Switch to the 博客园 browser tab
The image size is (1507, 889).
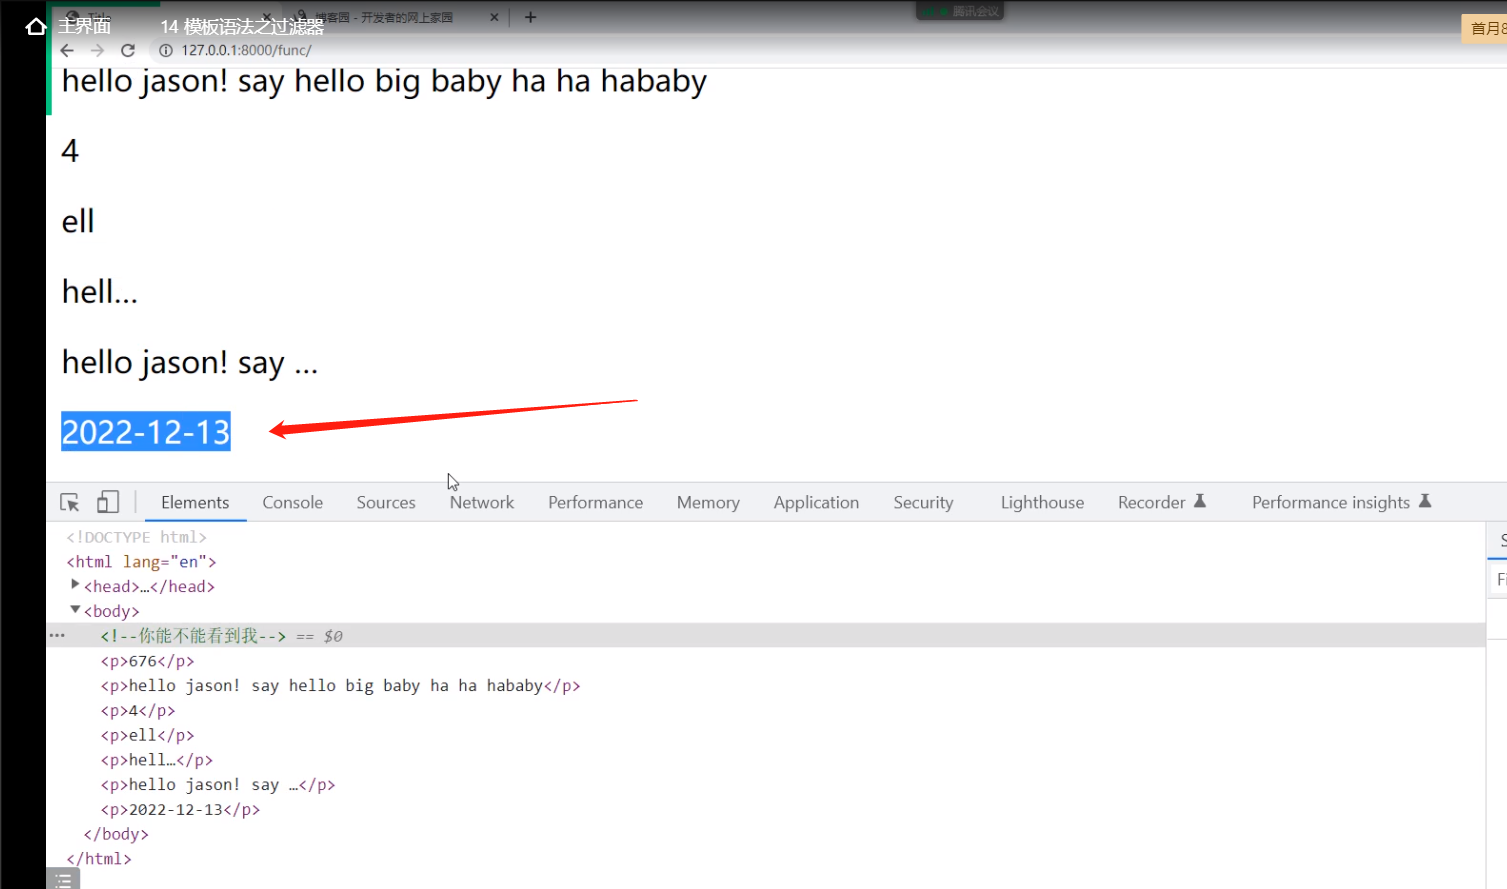pos(385,17)
